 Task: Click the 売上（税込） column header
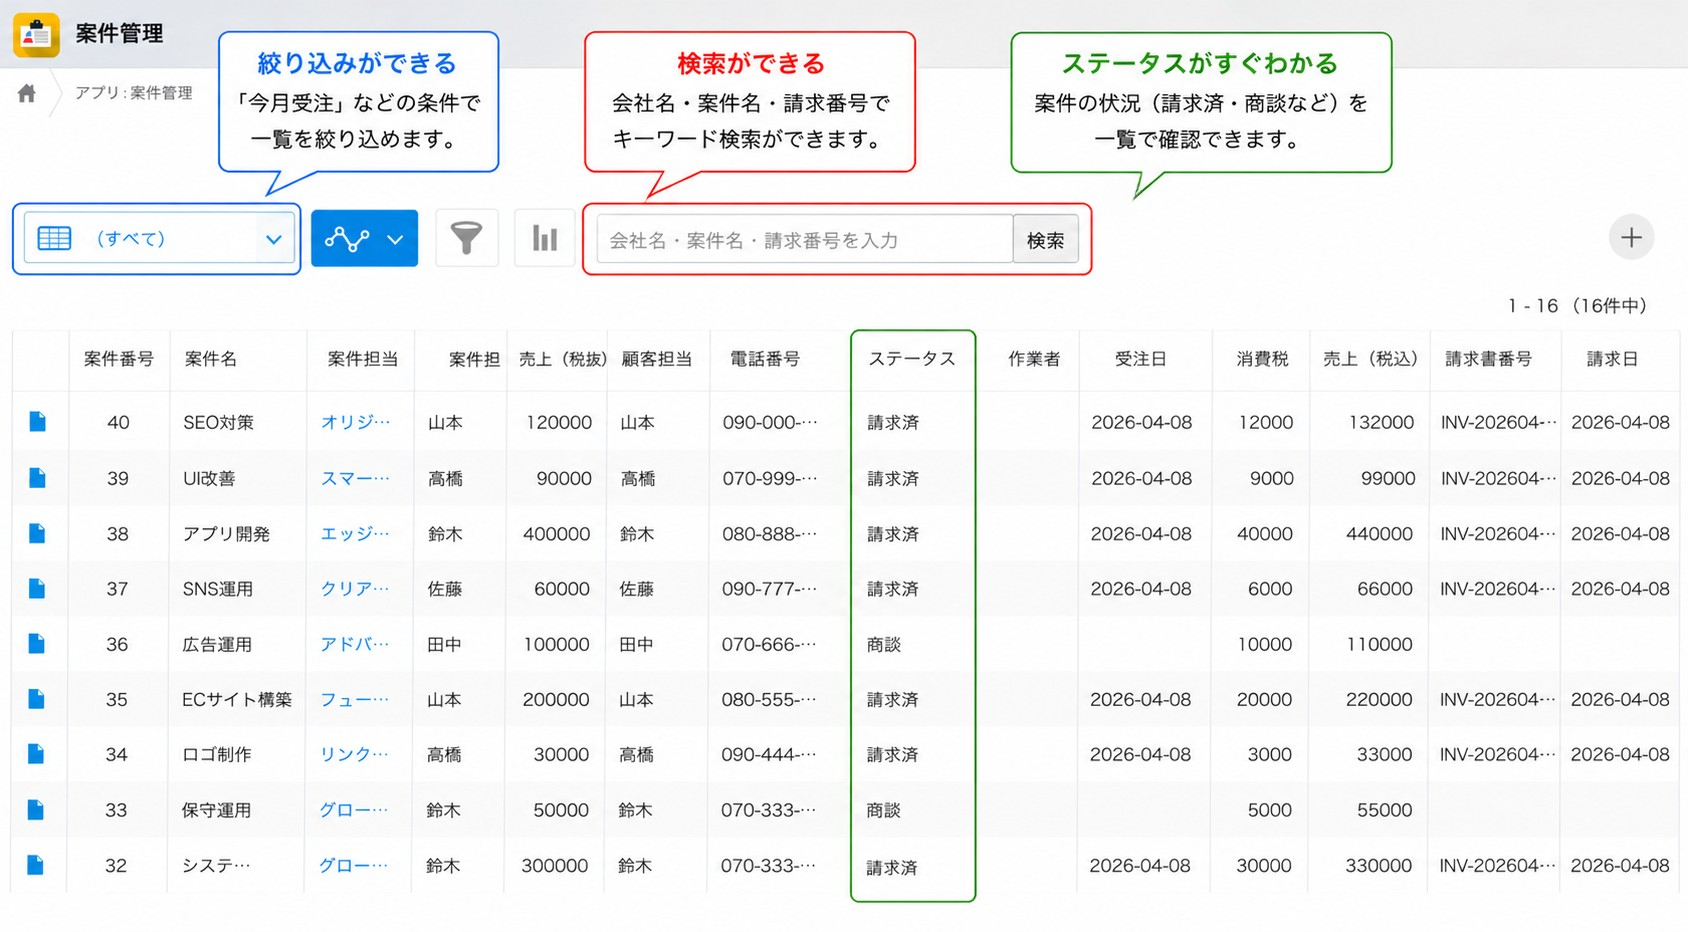tap(1370, 359)
